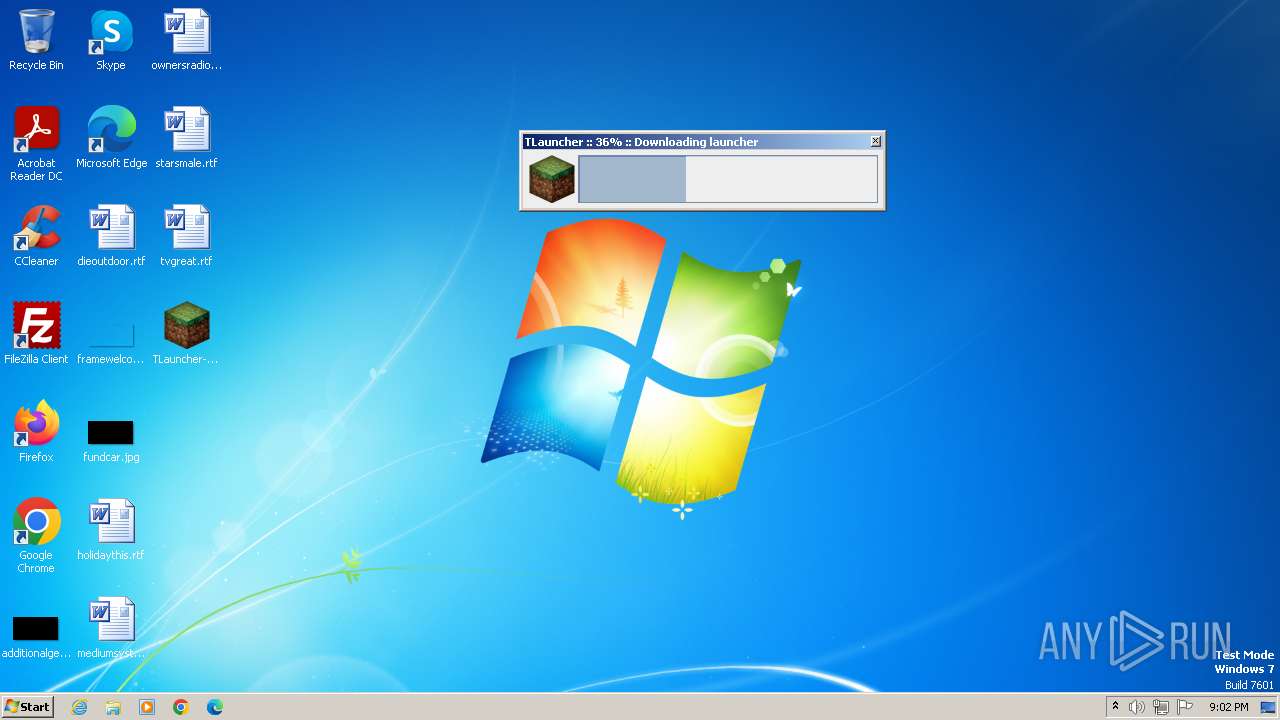This screenshot has height=720, width=1280.
Task: Click the TLauncher download progress bar
Action: pos(728,179)
